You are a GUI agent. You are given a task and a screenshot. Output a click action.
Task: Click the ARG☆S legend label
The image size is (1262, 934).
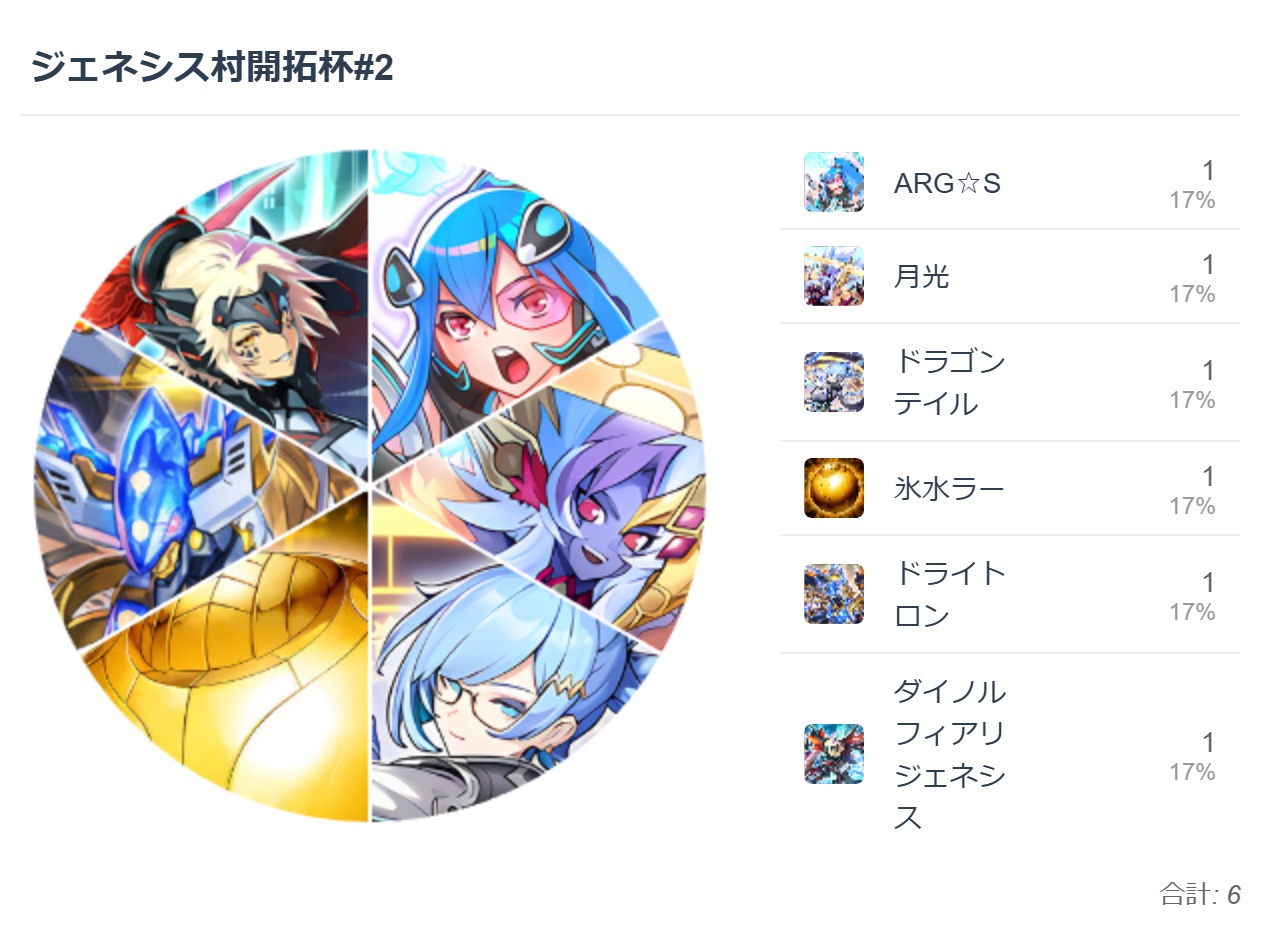(947, 184)
